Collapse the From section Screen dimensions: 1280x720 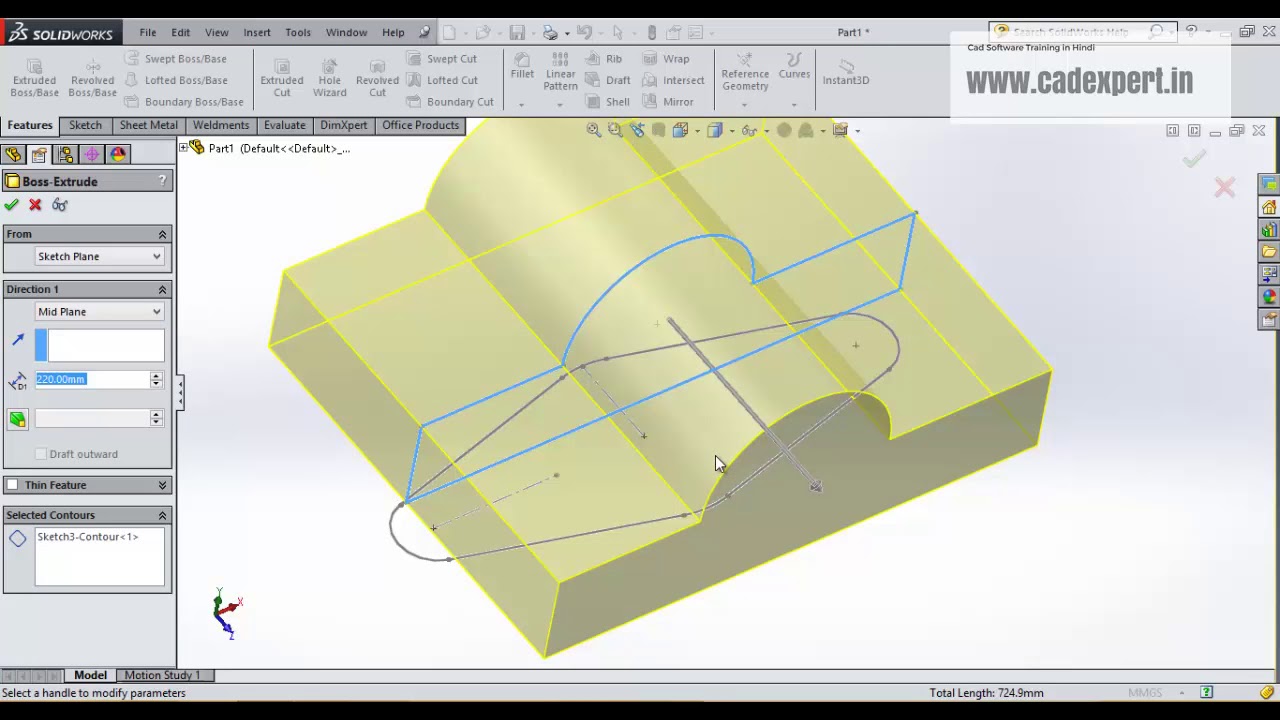(x=162, y=234)
